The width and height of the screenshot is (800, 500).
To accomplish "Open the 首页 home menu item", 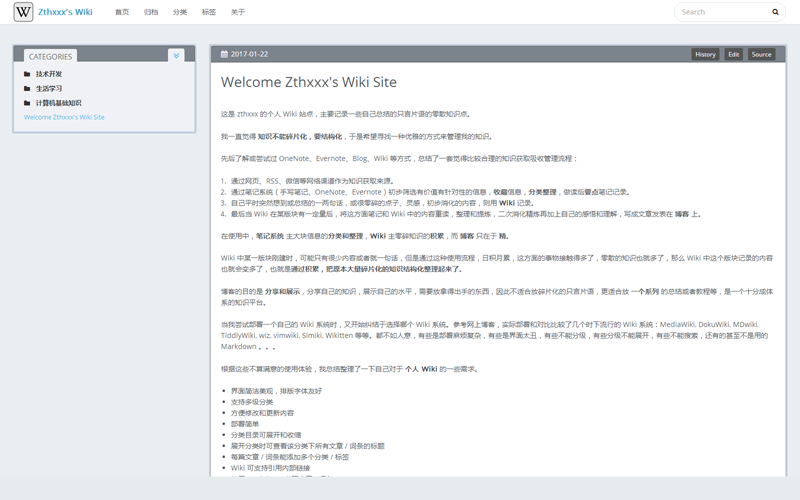I will tap(122, 12).
